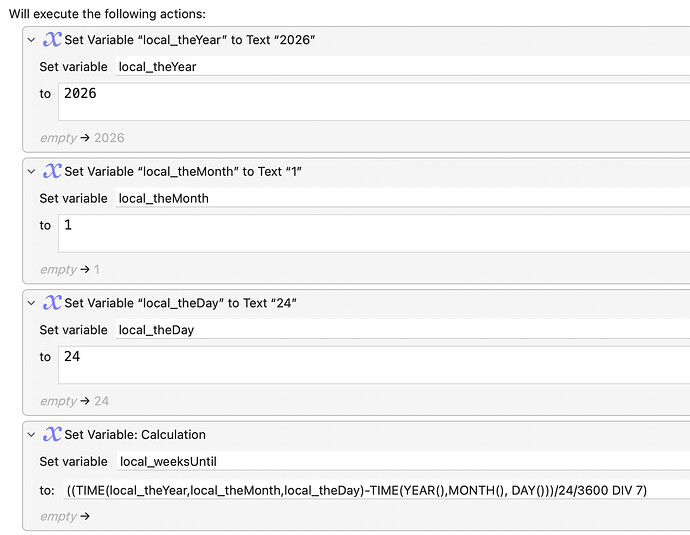Click the variable icon of the local_theMonth action

tap(52, 171)
